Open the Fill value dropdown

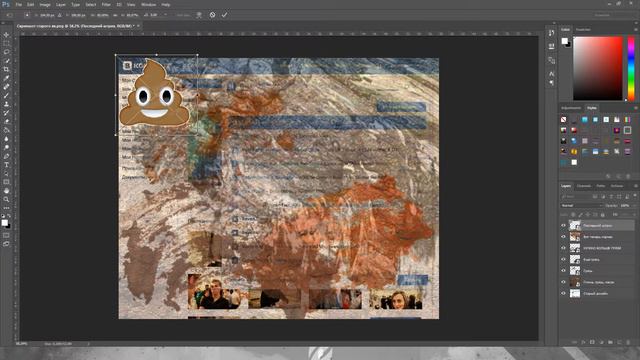pos(634,214)
